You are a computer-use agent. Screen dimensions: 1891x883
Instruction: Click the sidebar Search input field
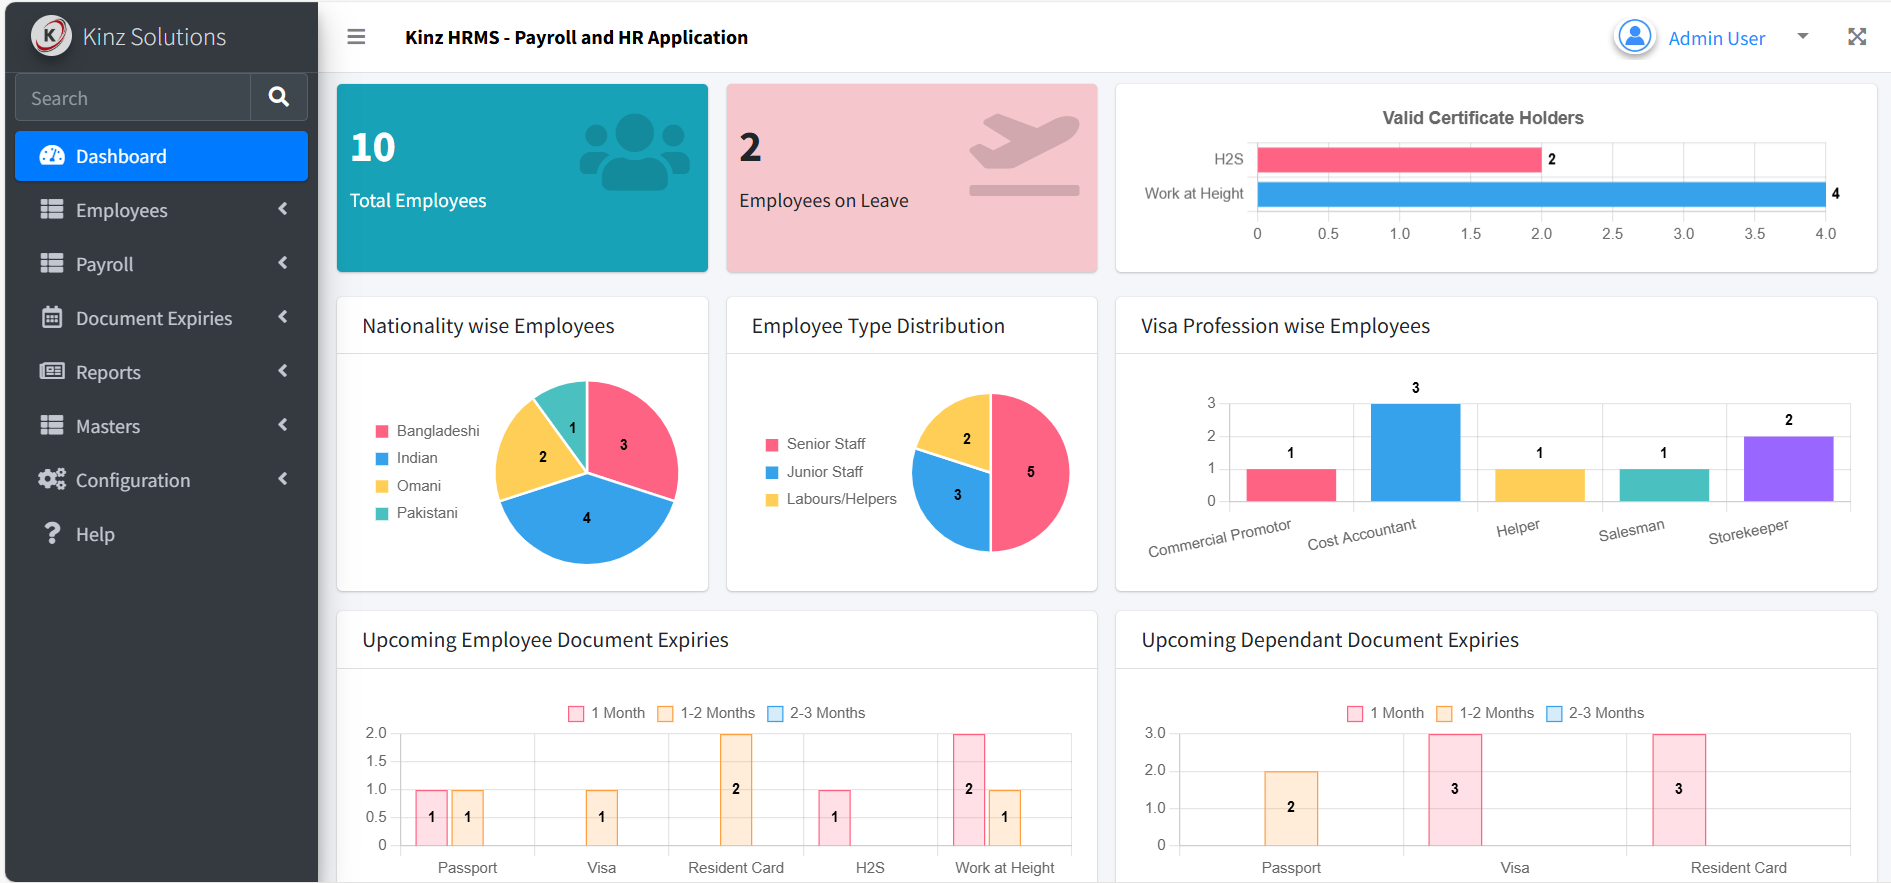pos(133,97)
